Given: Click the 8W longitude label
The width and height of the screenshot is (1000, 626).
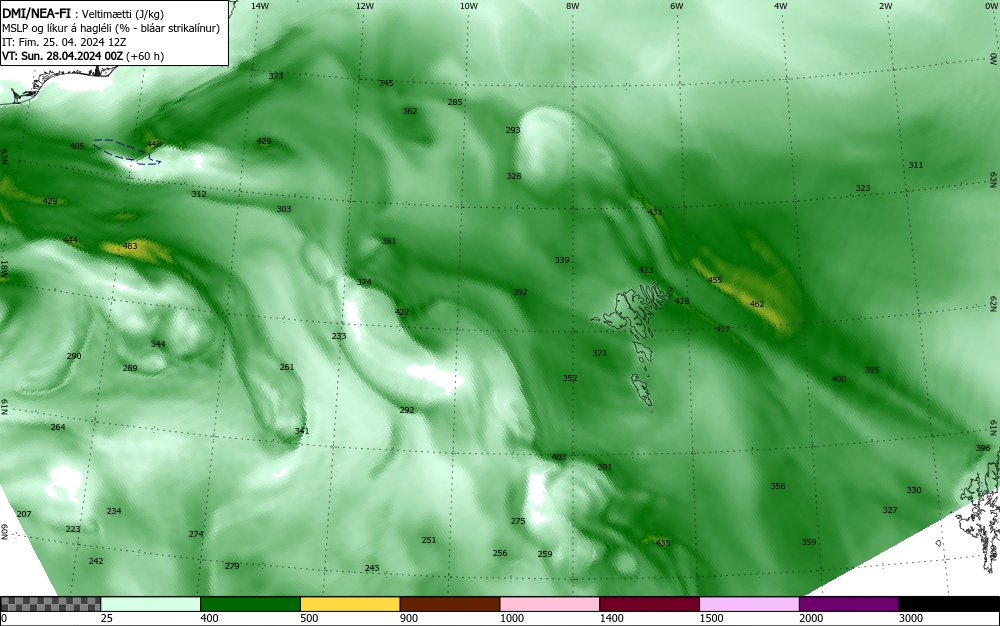Looking at the screenshot, I should [x=573, y=6].
